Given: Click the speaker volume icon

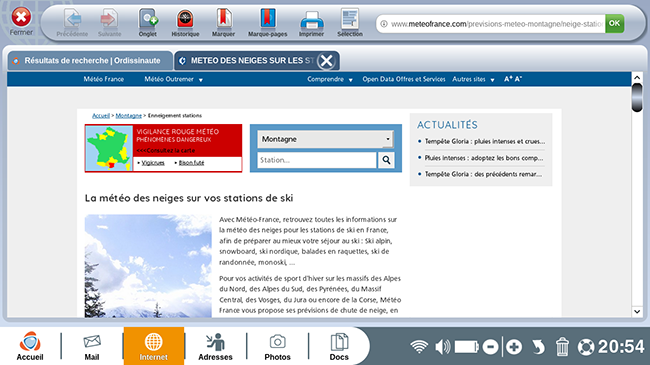Looking at the screenshot, I should point(443,347).
